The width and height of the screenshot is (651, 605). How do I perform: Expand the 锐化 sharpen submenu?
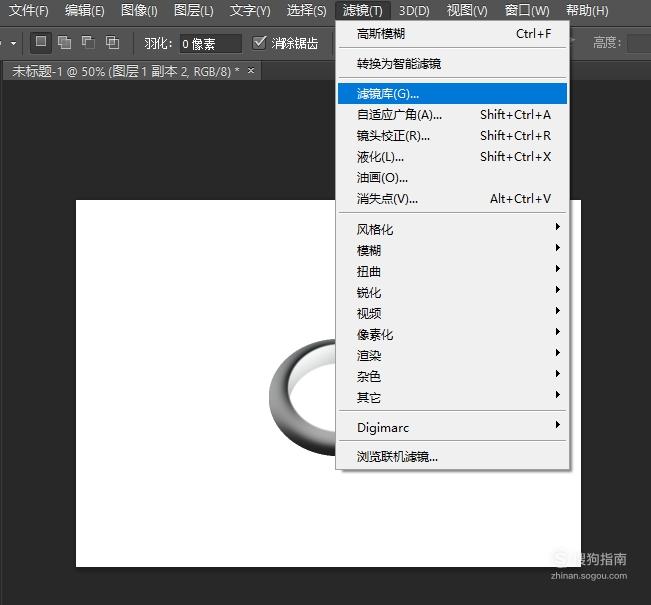pyautogui.click(x=453, y=292)
